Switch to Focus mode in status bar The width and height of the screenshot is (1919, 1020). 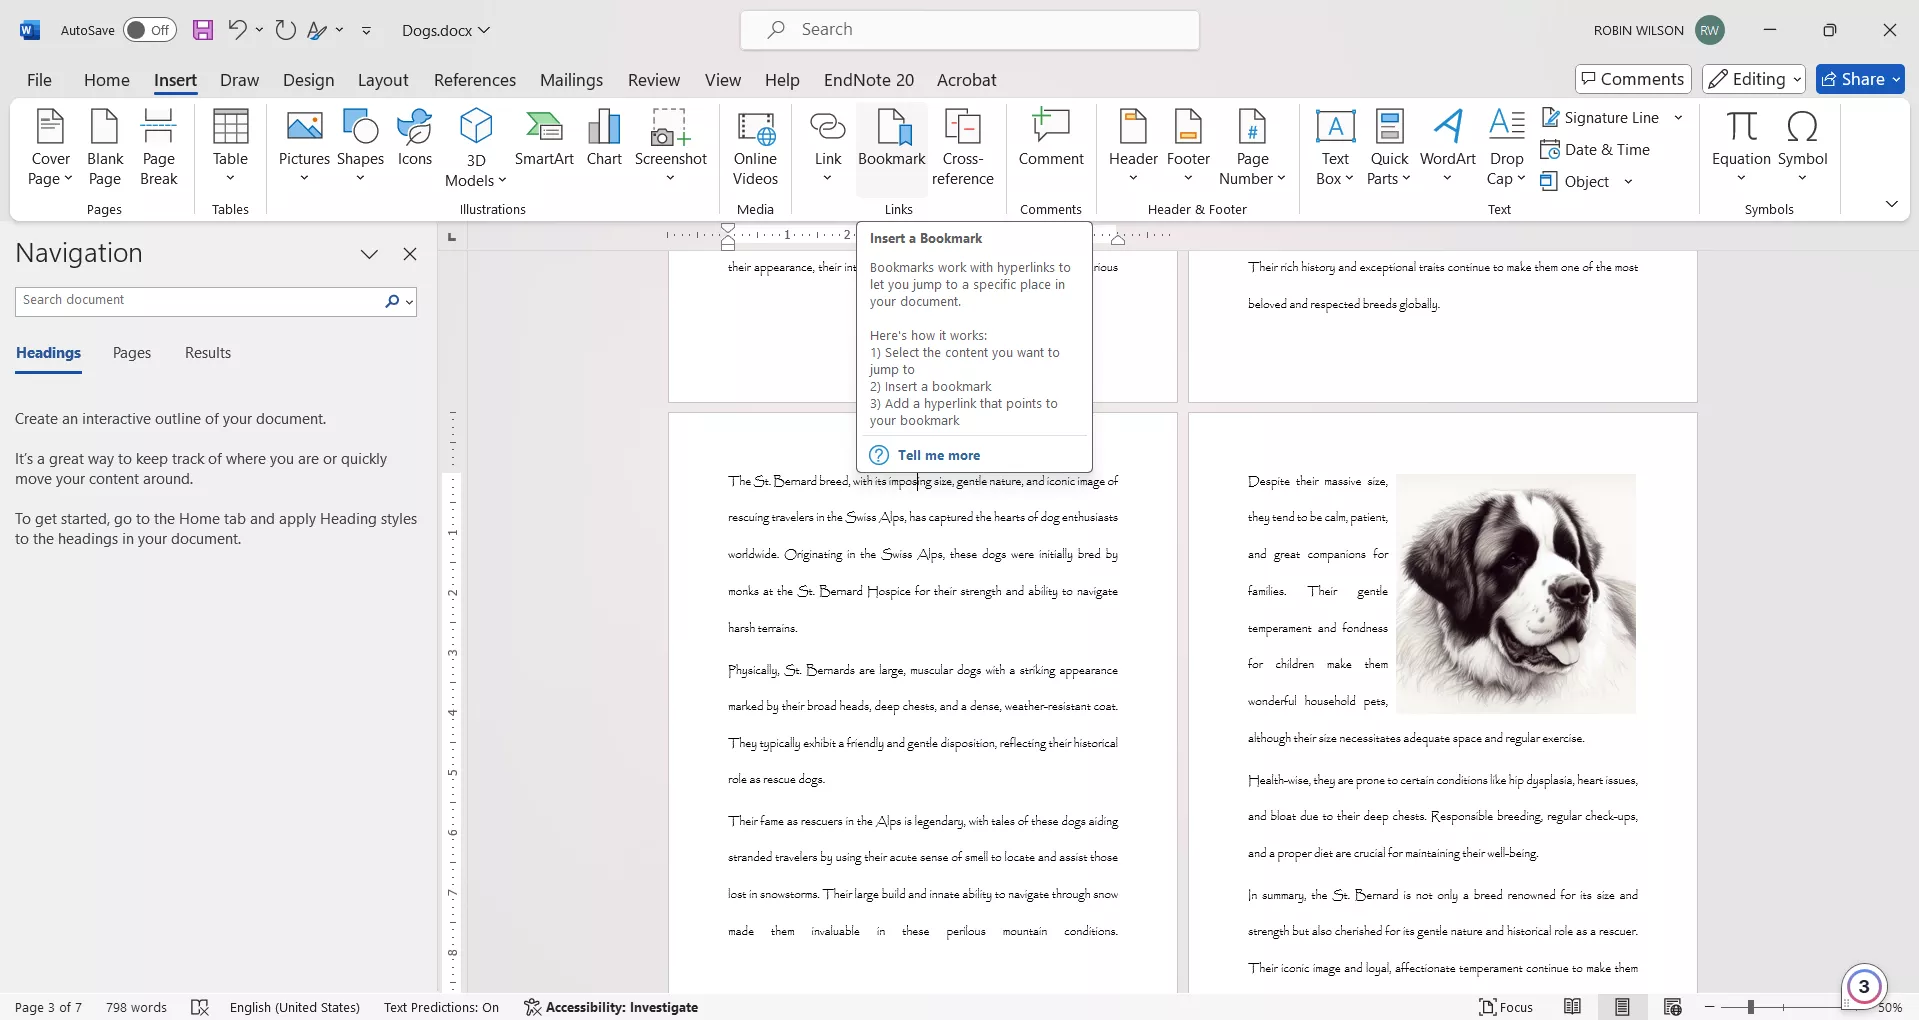[1506, 1007]
